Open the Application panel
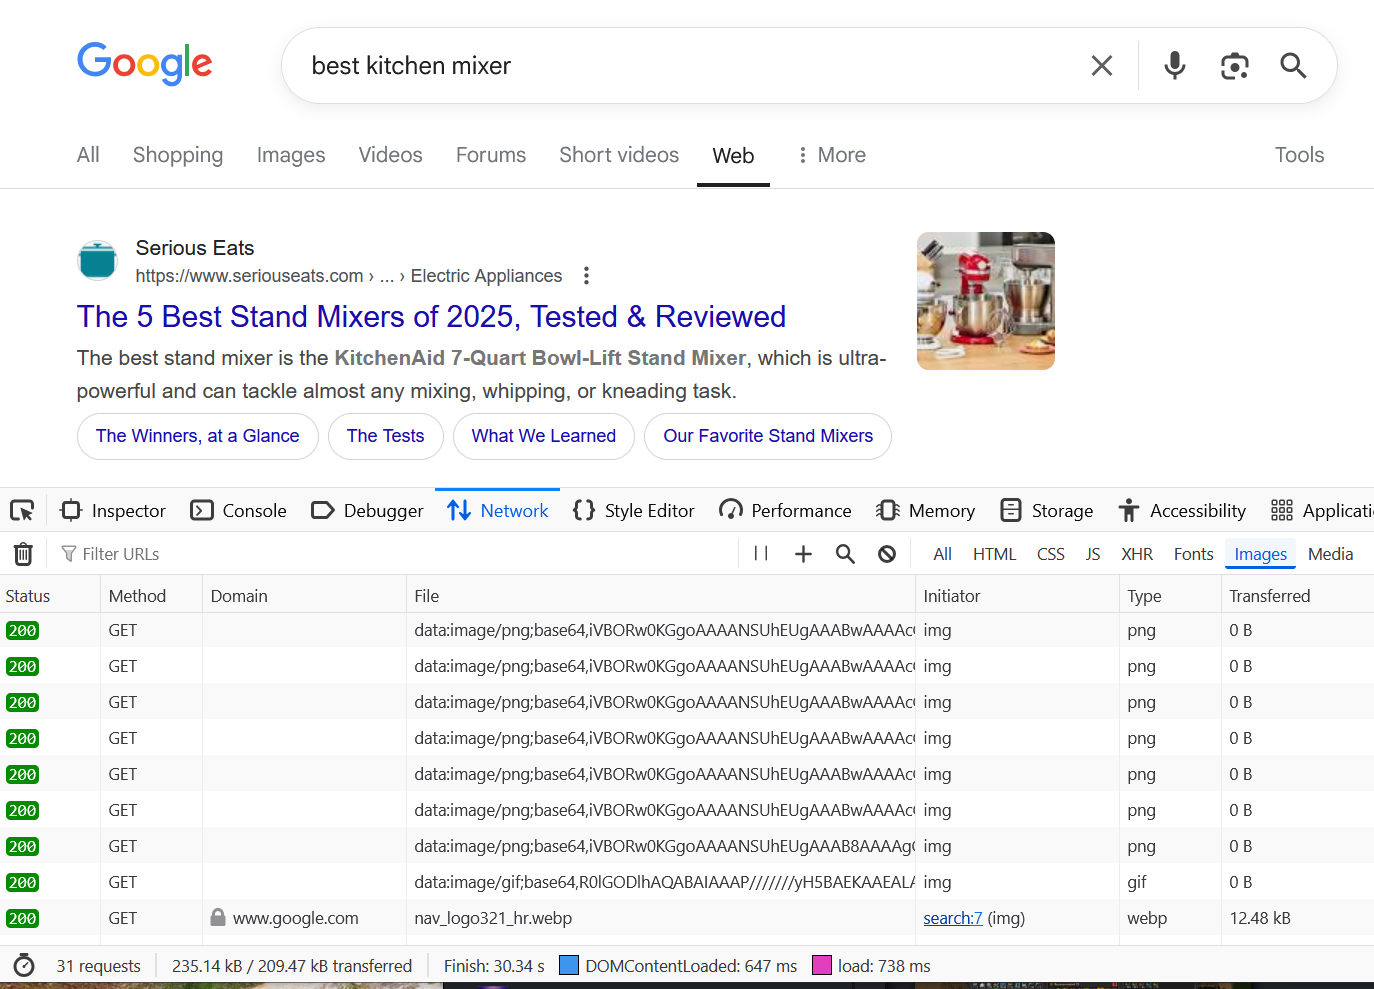 [x=1320, y=511]
